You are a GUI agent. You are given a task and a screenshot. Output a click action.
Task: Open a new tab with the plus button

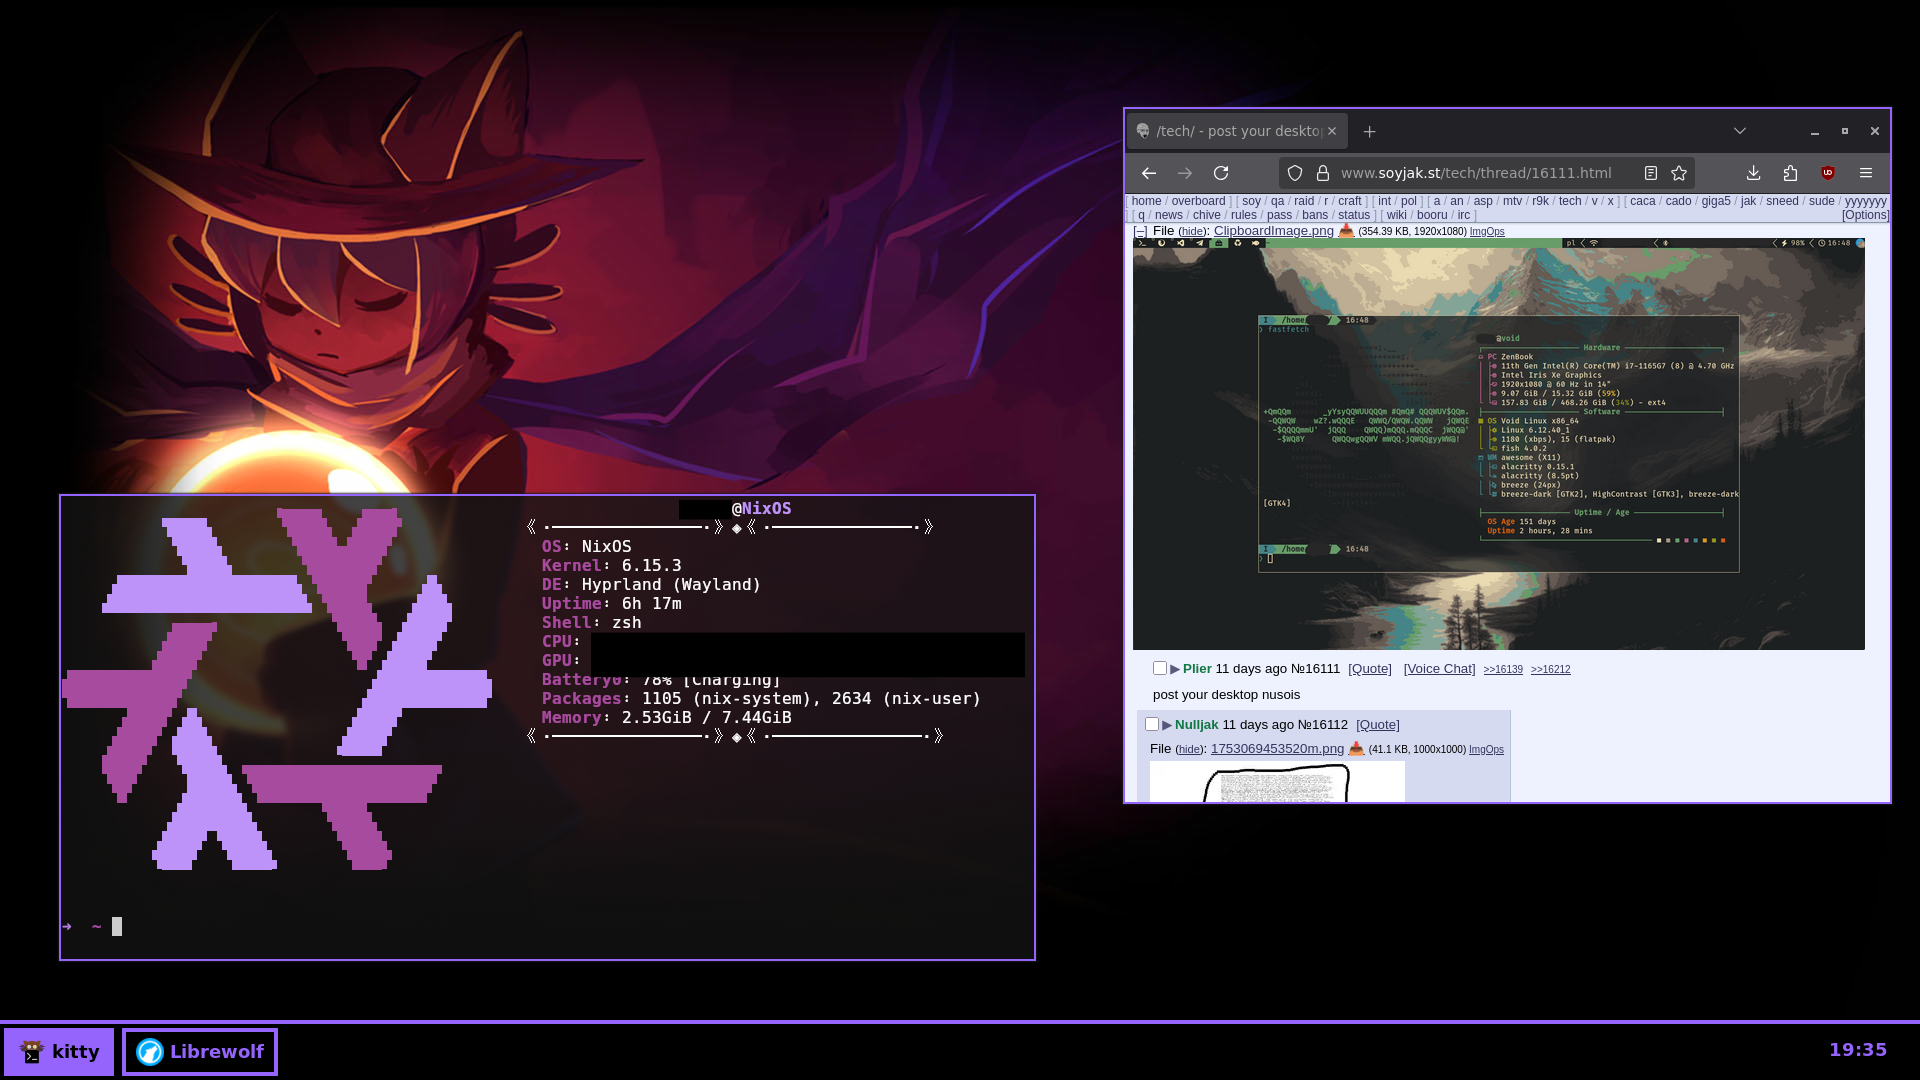[x=1370, y=131]
